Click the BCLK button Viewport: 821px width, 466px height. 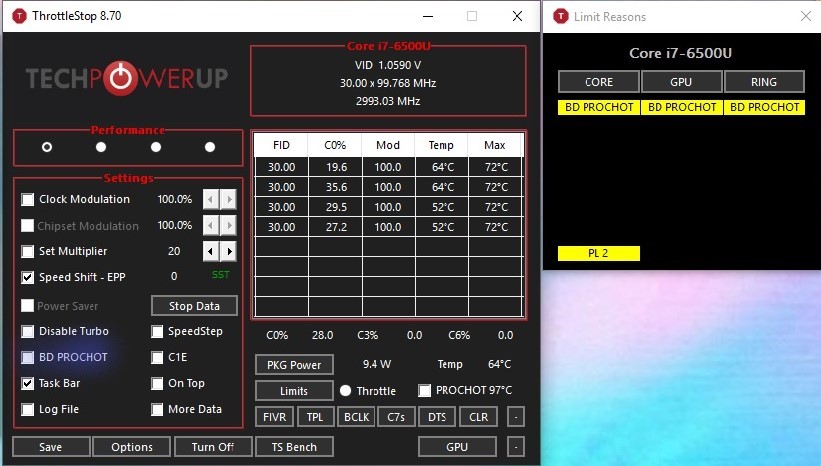point(357,417)
